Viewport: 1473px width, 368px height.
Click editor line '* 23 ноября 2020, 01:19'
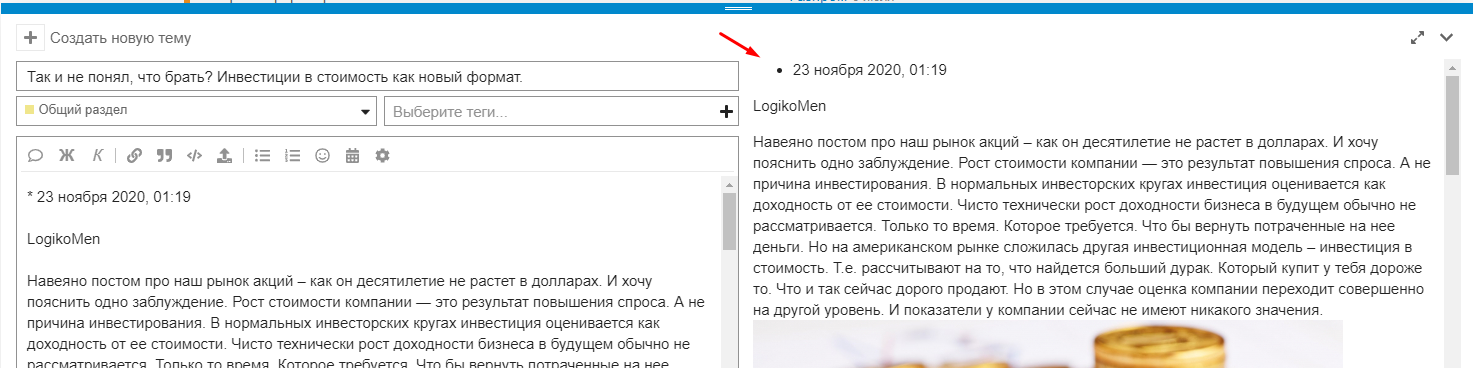pos(109,197)
